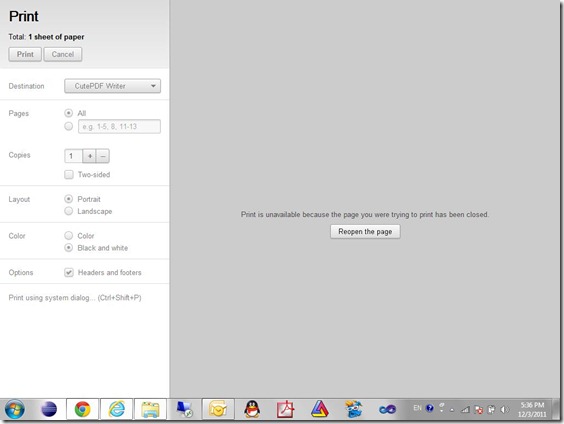Cancel the print dialog
This screenshot has width=564, height=424.
[63, 54]
